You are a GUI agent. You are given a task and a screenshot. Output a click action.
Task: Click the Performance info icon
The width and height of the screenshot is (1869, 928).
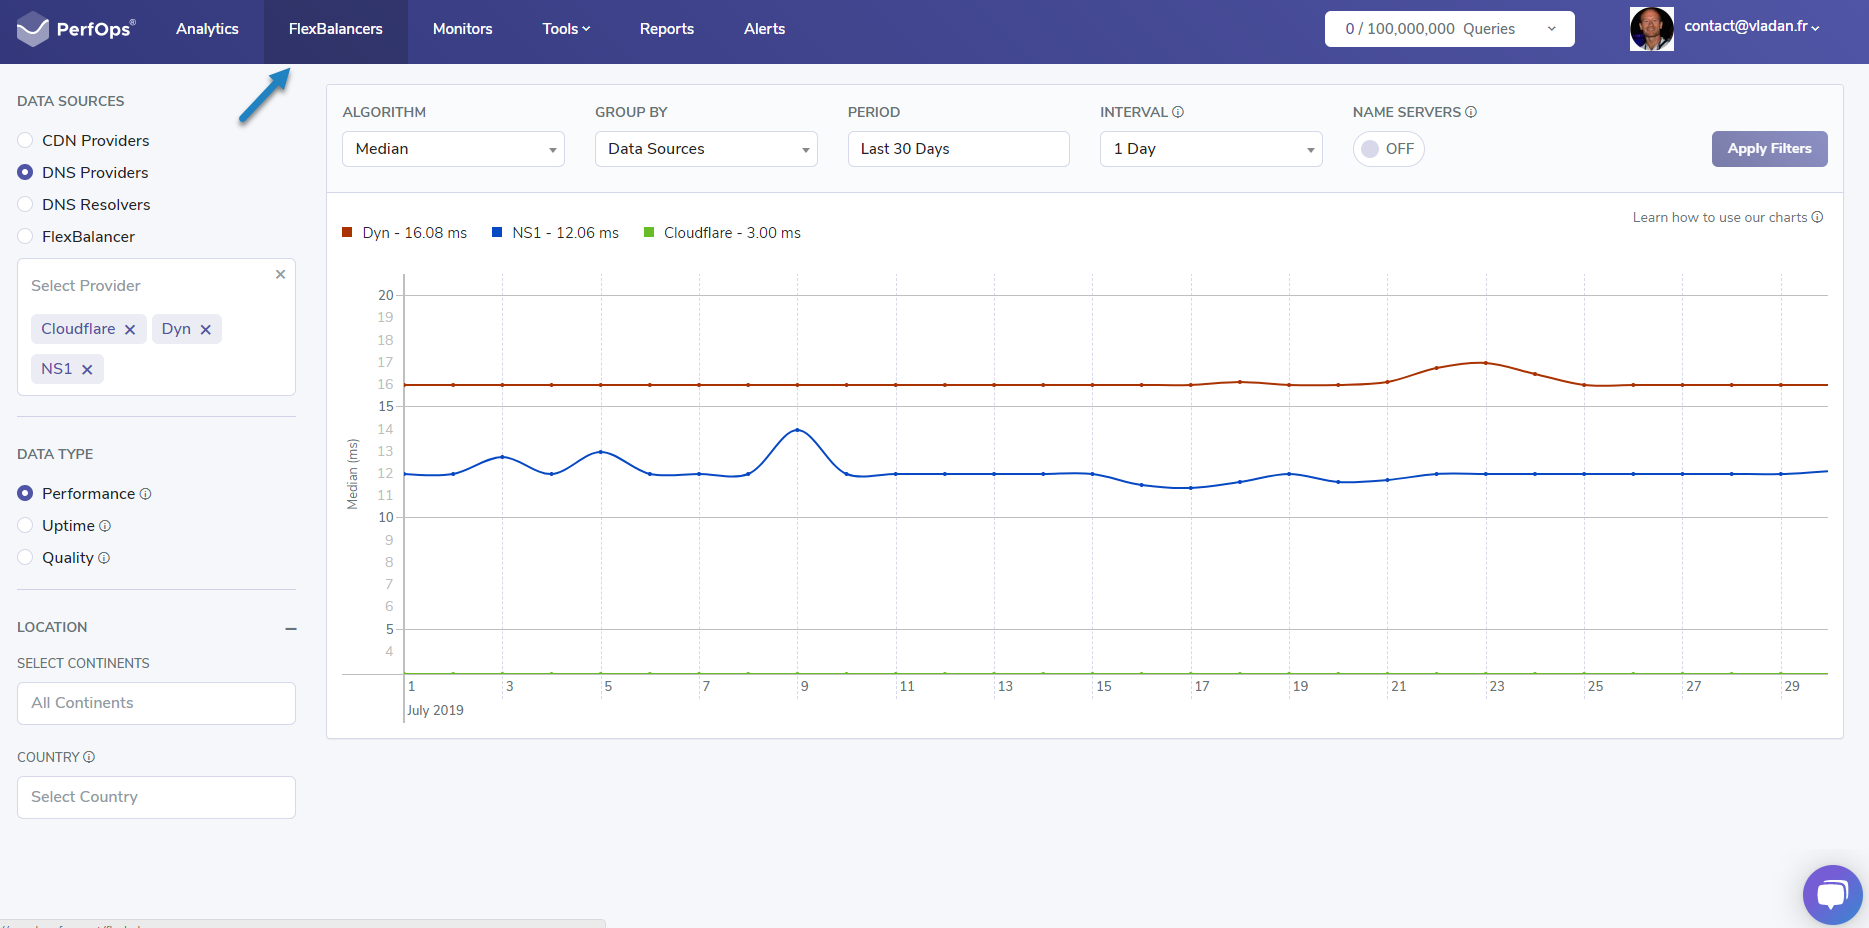pos(146,493)
